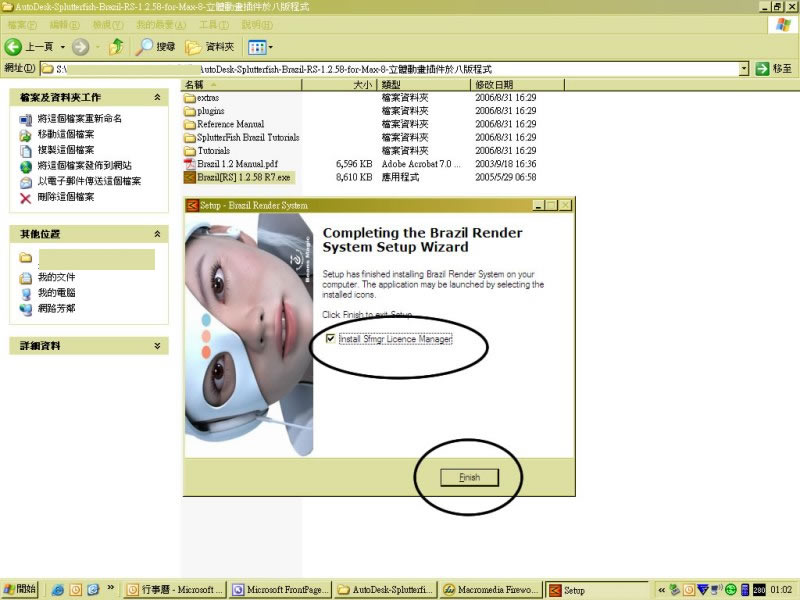Click 以電子郵件傳送這個檔案 email task
Image resolution: width=800 pixels, height=600 pixels.
tap(89, 181)
